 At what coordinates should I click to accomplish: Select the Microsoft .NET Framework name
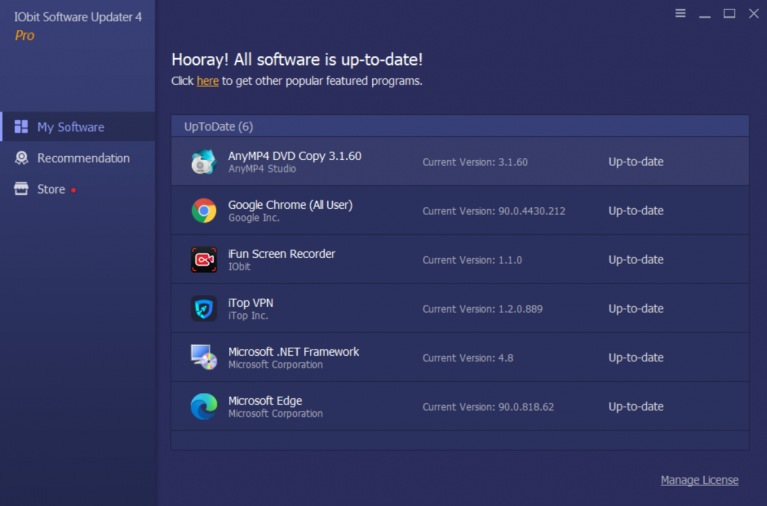[x=293, y=351]
